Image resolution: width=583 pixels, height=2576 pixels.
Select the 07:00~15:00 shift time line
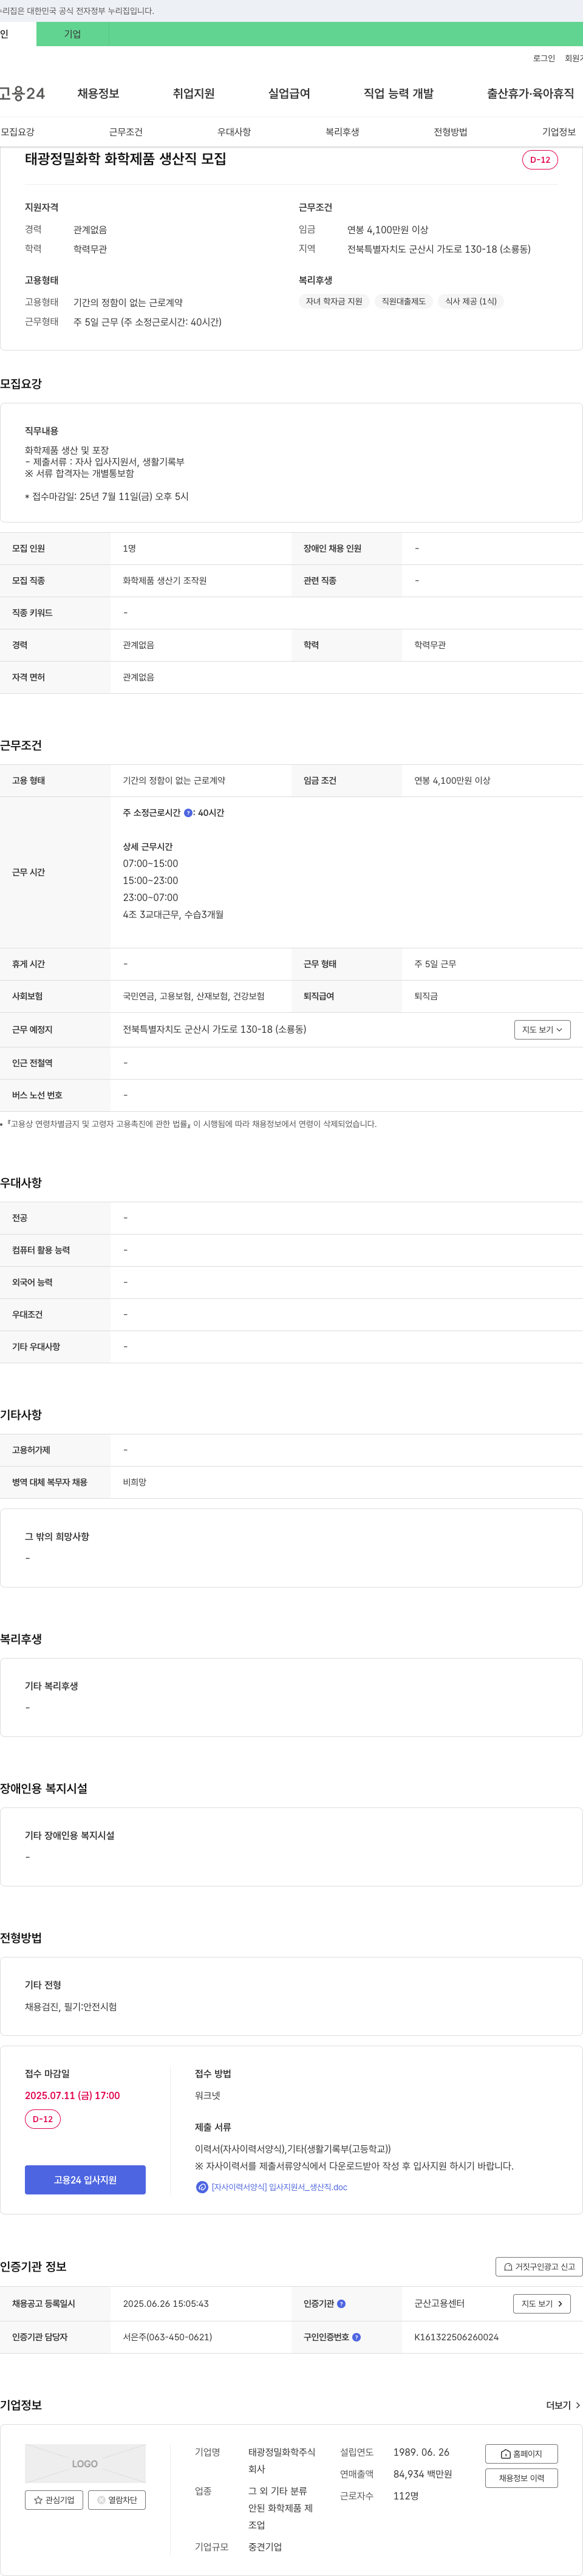[x=150, y=863]
